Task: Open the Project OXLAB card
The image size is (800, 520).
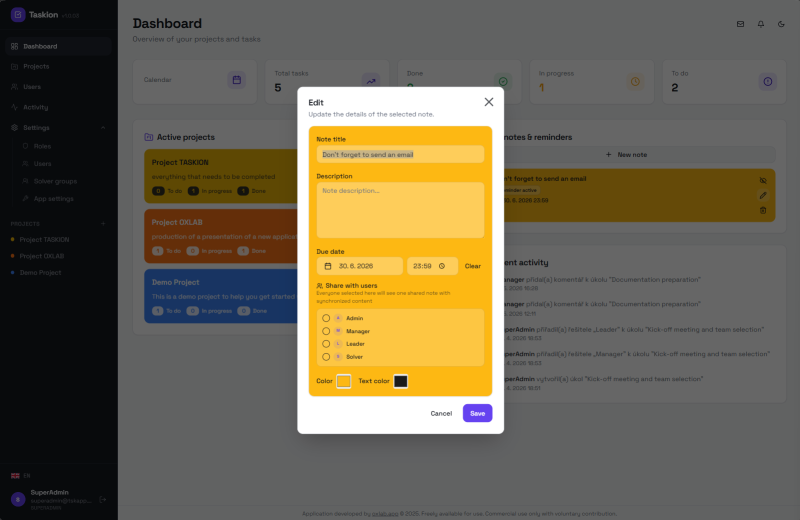Action: [221, 236]
